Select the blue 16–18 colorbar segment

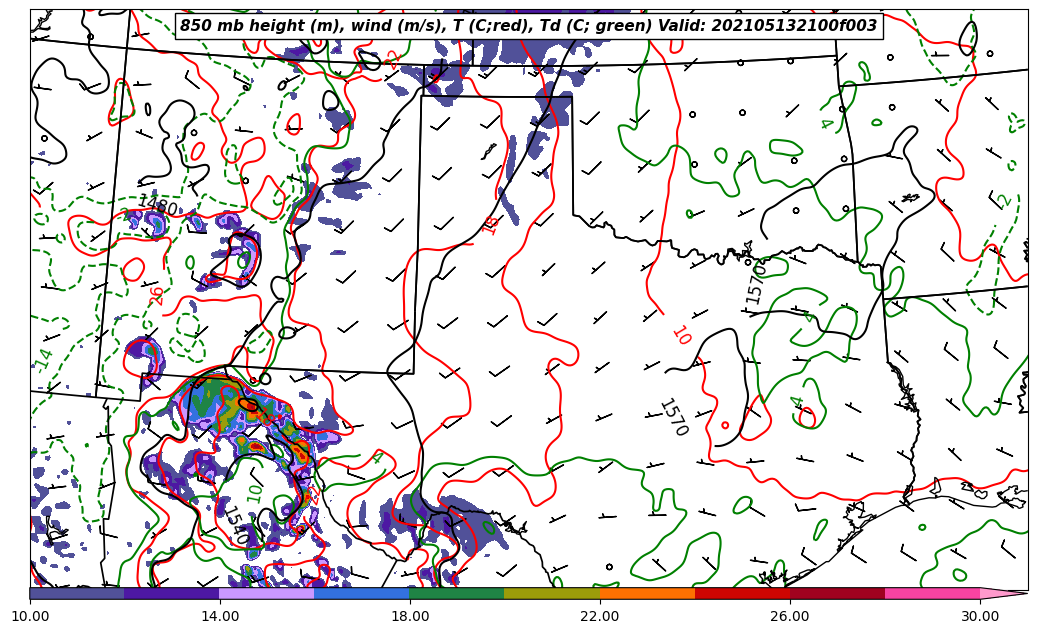click(362, 593)
